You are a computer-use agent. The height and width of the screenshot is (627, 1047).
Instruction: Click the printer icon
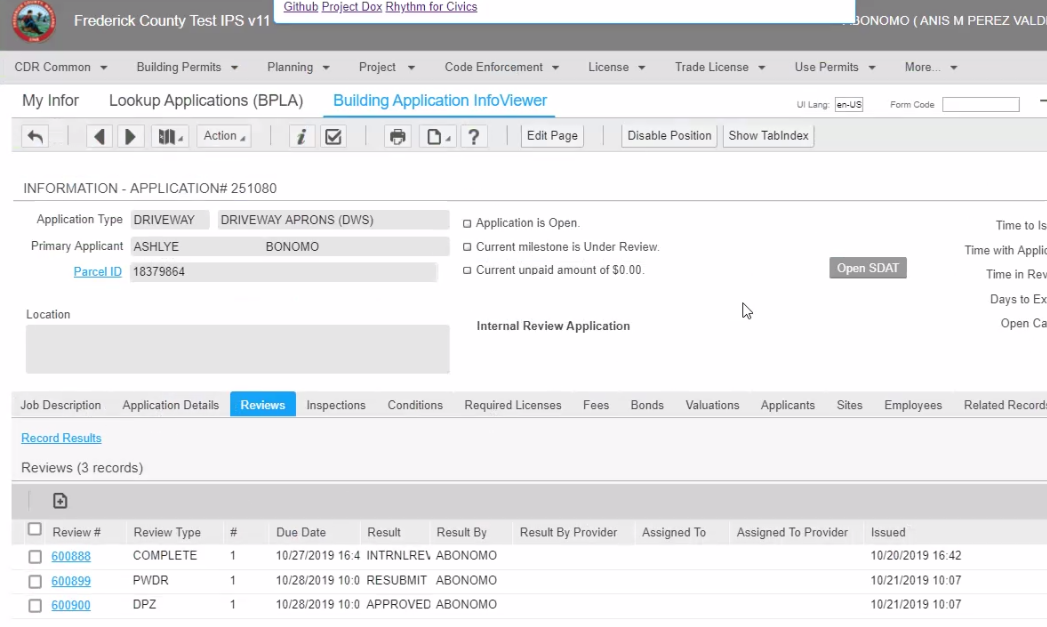tap(398, 136)
